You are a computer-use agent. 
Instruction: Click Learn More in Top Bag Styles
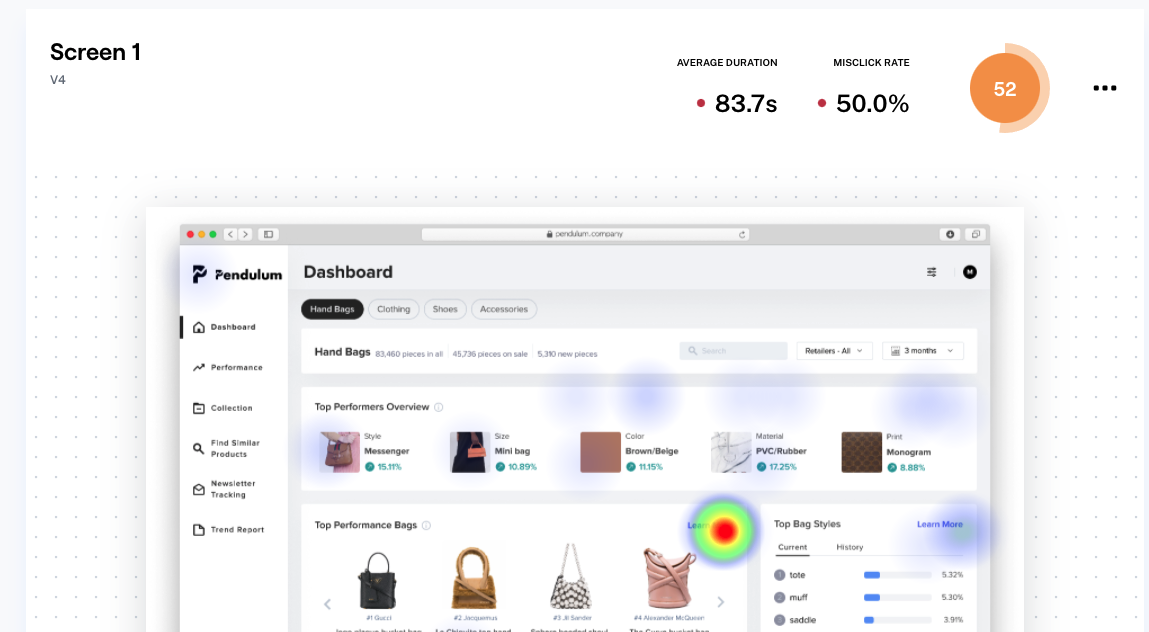coord(939,524)
